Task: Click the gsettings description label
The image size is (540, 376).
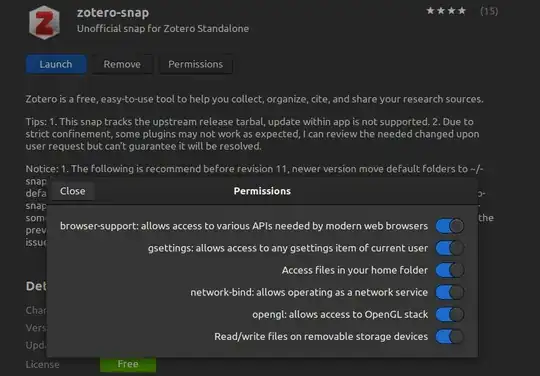Action: click(x=288, y=248)
